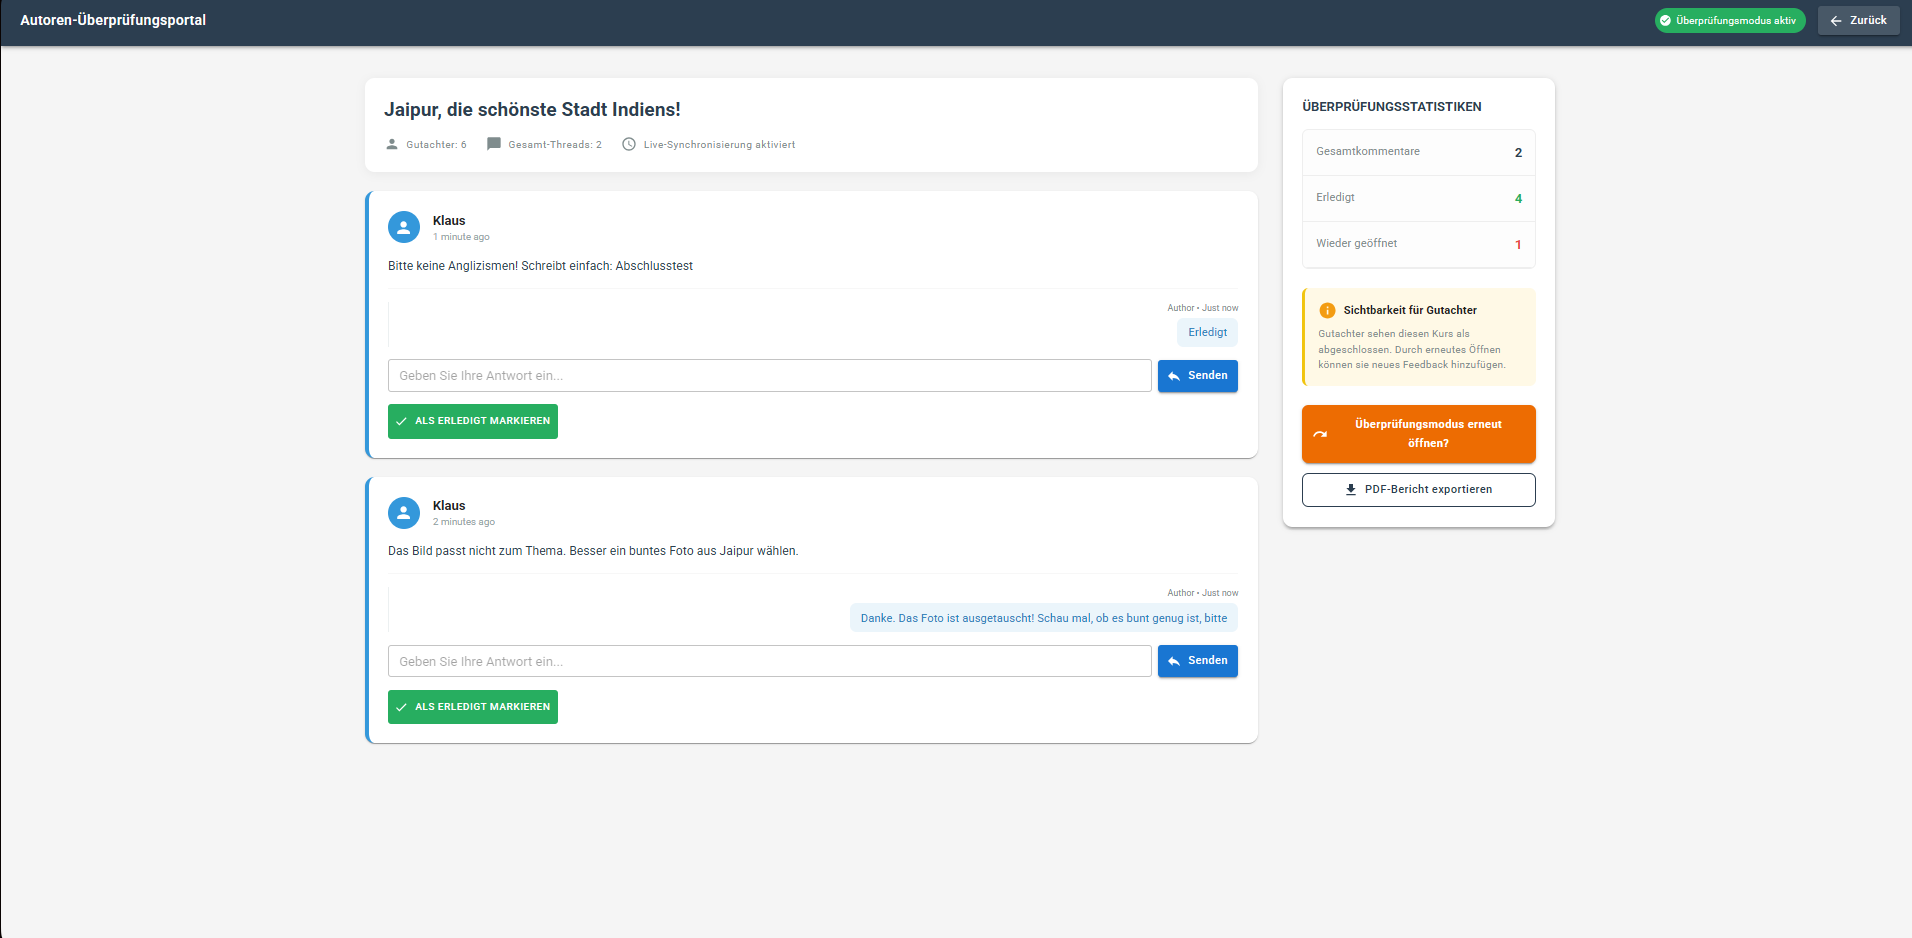The height and width of the screenshot is (938, 1912).
Task: Click the Erledigt author reply bubble
Action: [1207, 332]
